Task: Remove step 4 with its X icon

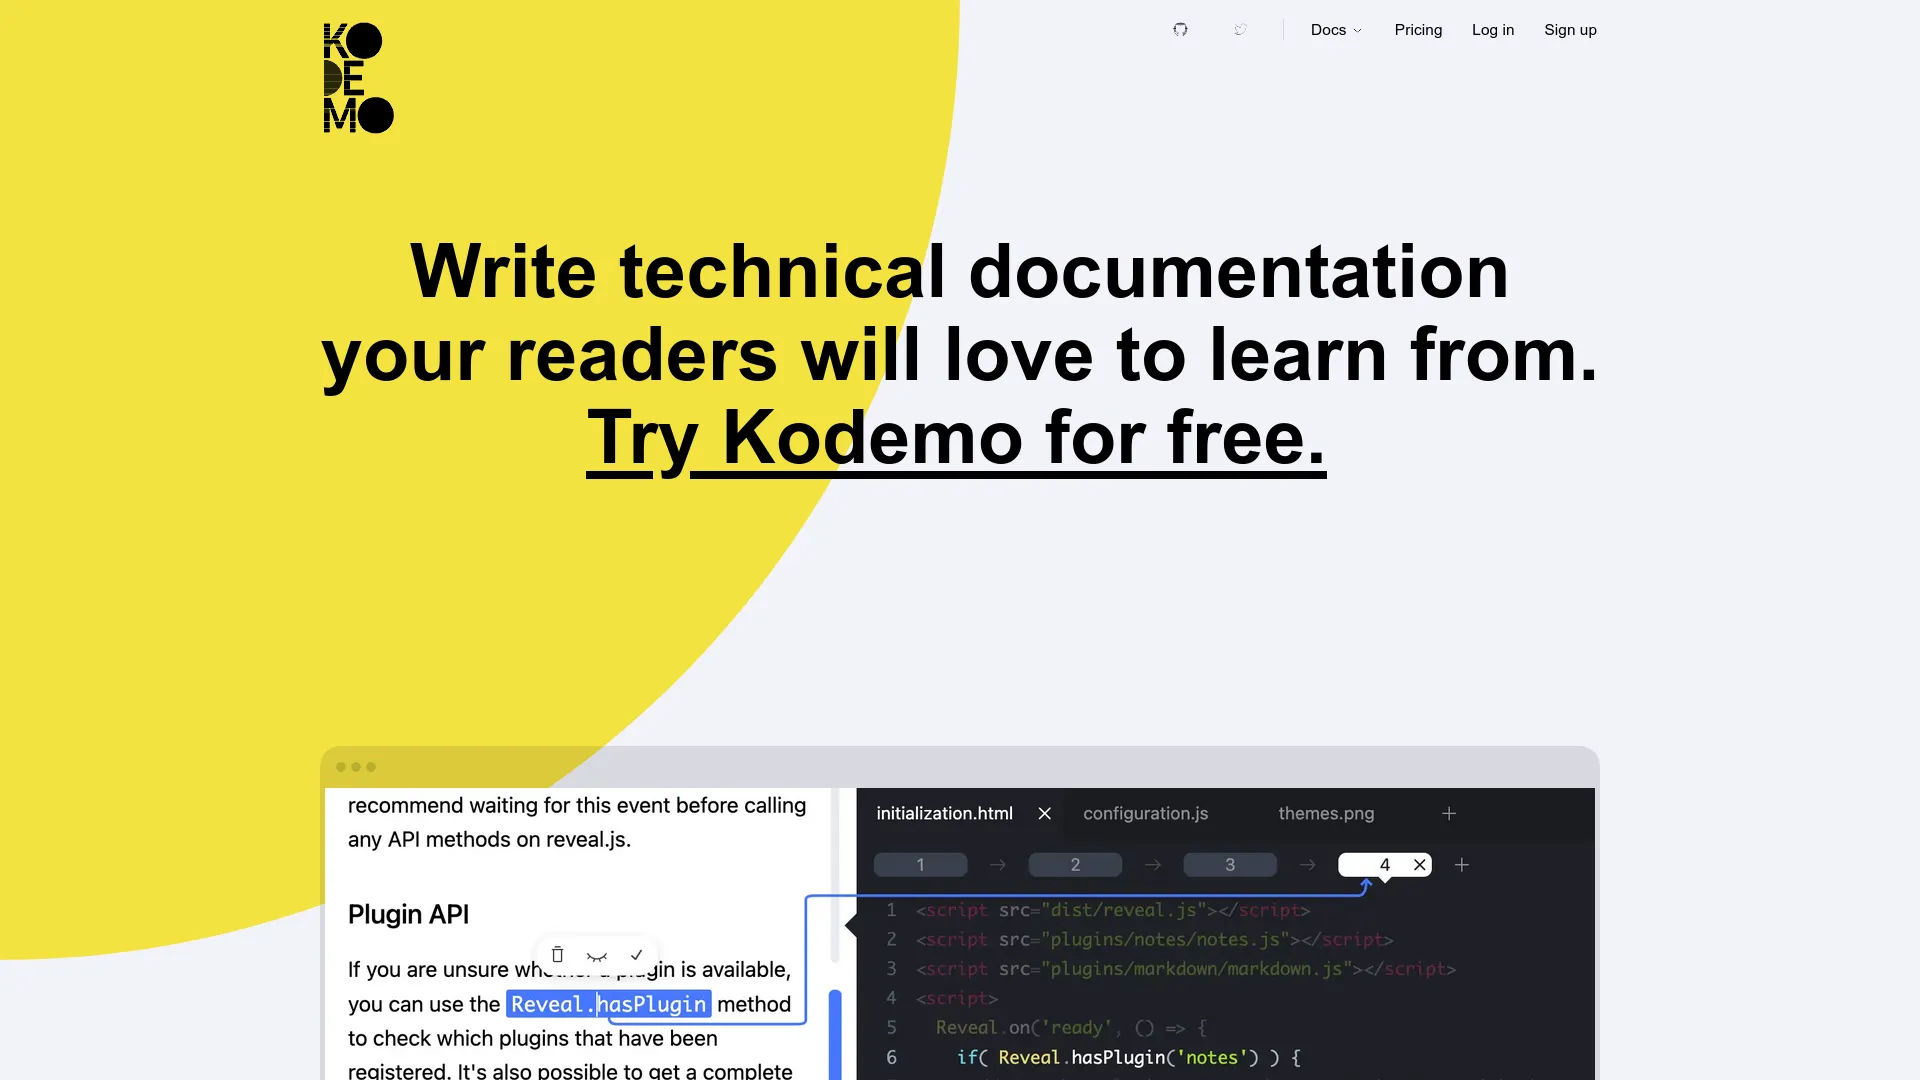Action: [1419, 865]
